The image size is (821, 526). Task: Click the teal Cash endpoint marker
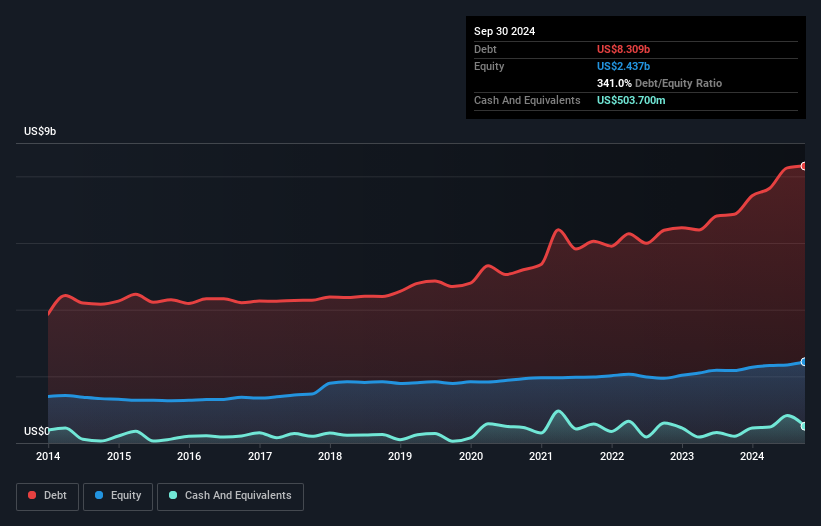[x=804, y=427]
